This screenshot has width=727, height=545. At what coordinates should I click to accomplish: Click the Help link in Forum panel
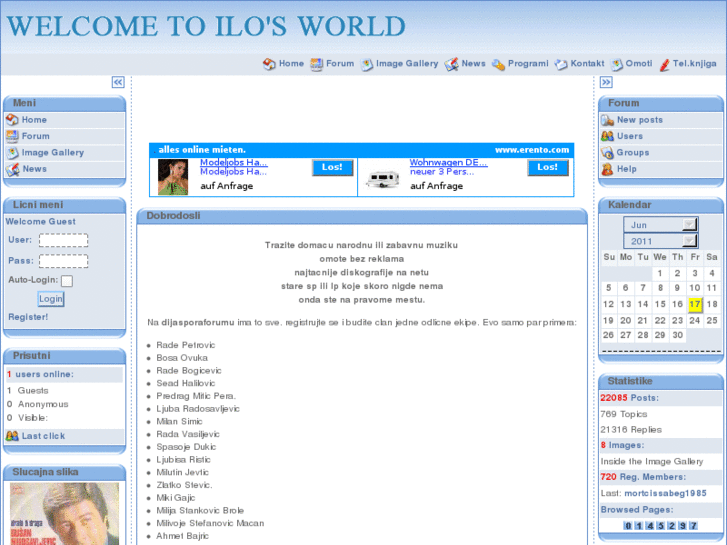626,169
